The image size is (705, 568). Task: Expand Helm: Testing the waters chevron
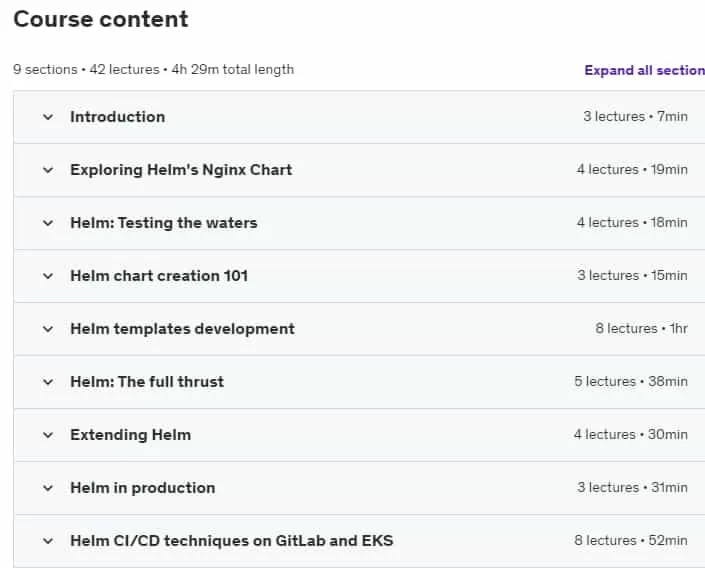pyautogui.click(x=48, y=224)
